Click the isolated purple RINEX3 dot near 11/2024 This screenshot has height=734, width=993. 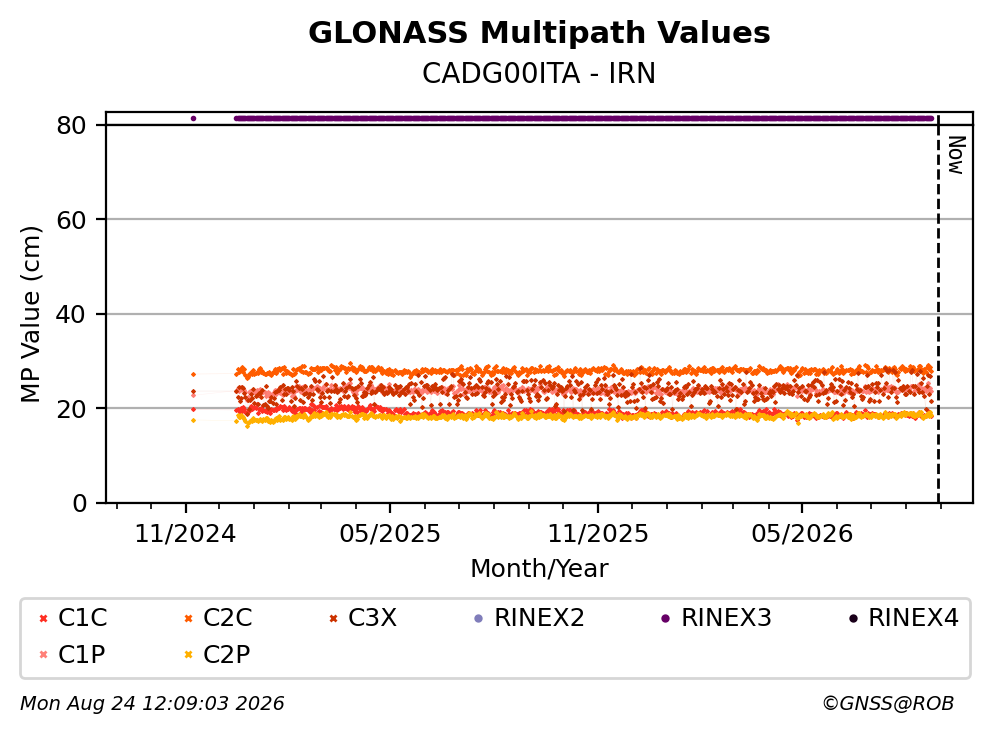193,118
